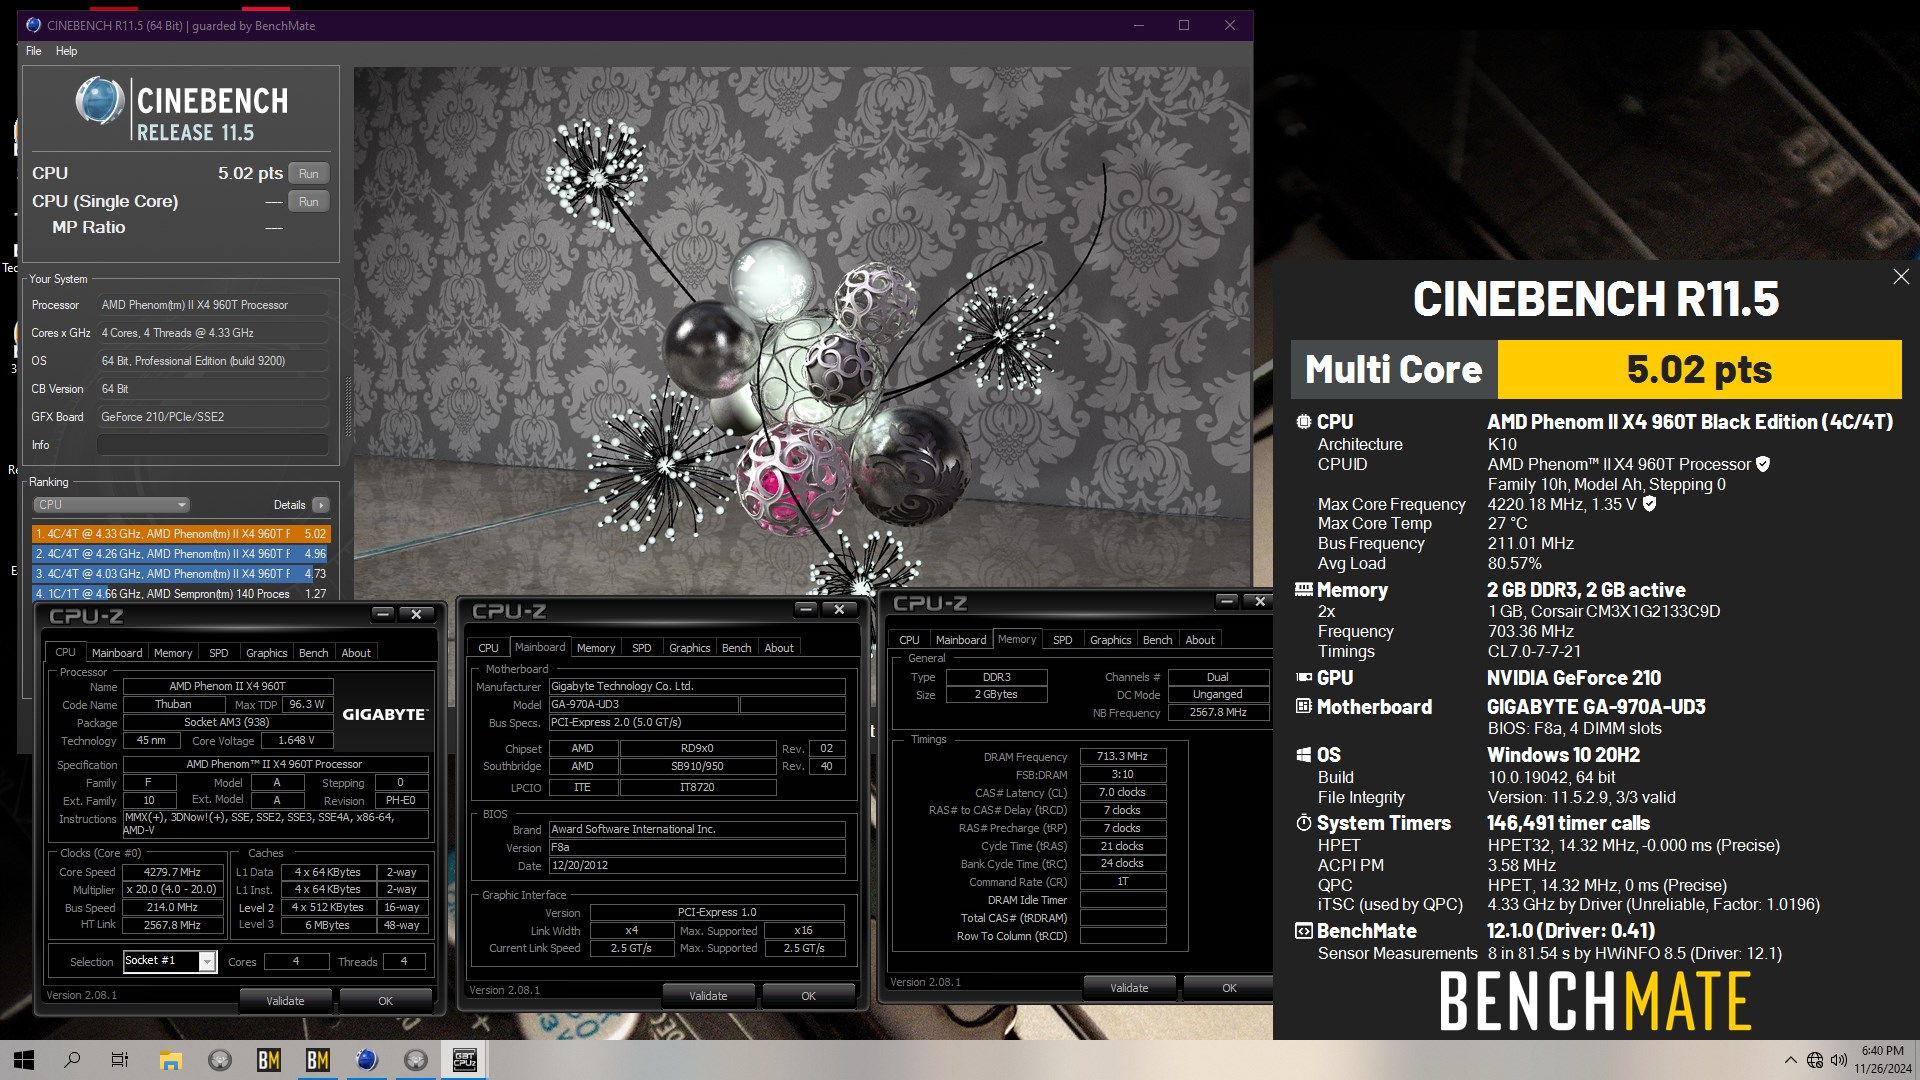This screenshot has height=1080, width=1920.
Task: Open About tab in right CPU-Z window
Action: (1200, 640)
